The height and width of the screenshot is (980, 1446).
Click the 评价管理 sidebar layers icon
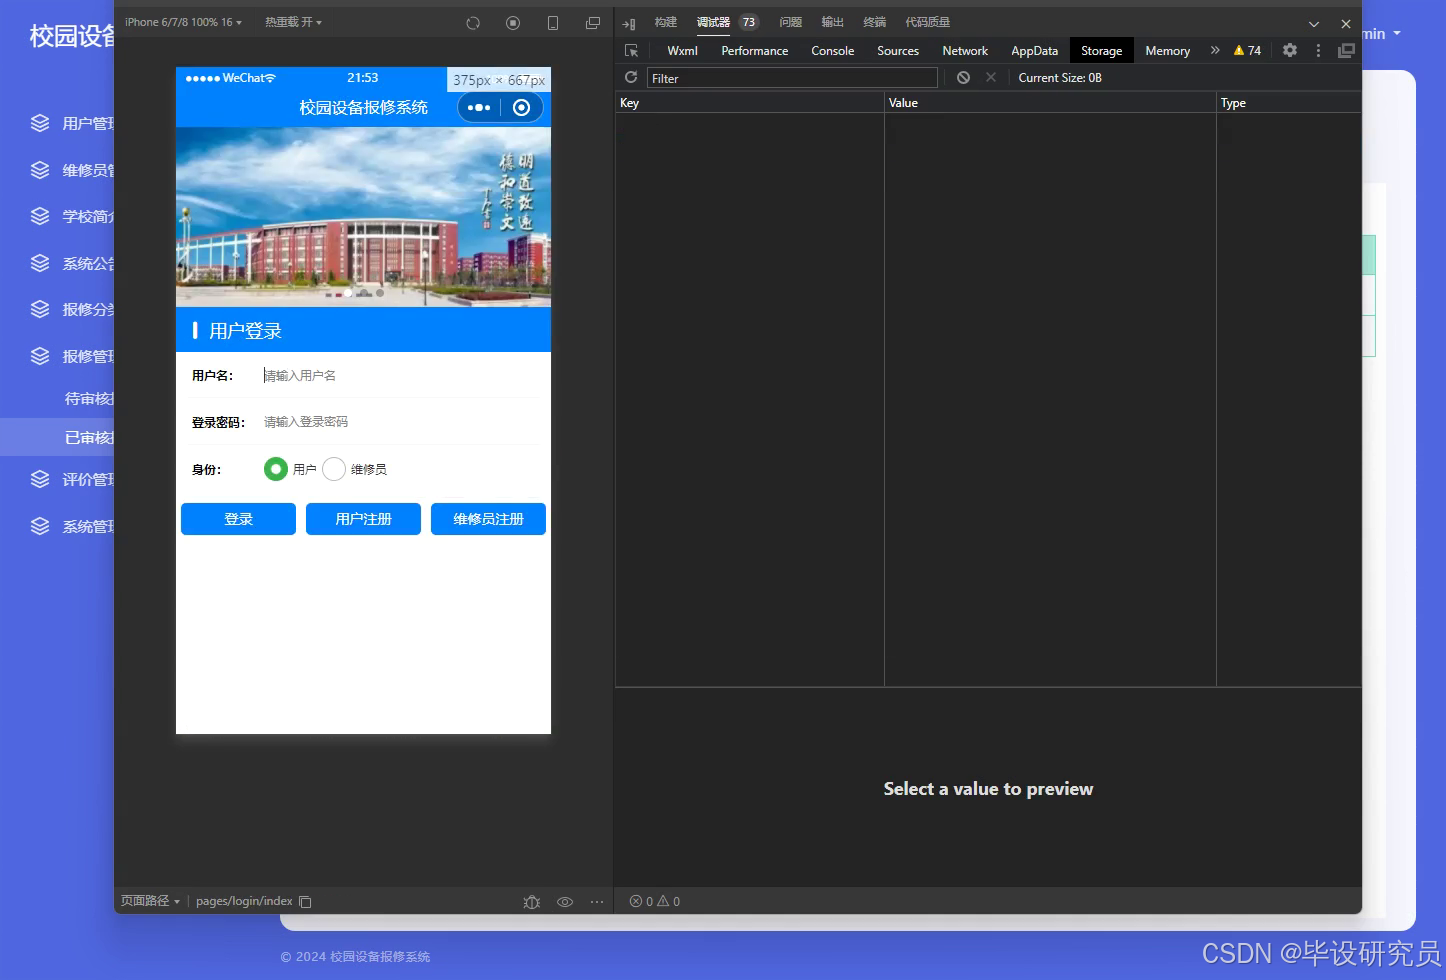[x=40, y=479]
